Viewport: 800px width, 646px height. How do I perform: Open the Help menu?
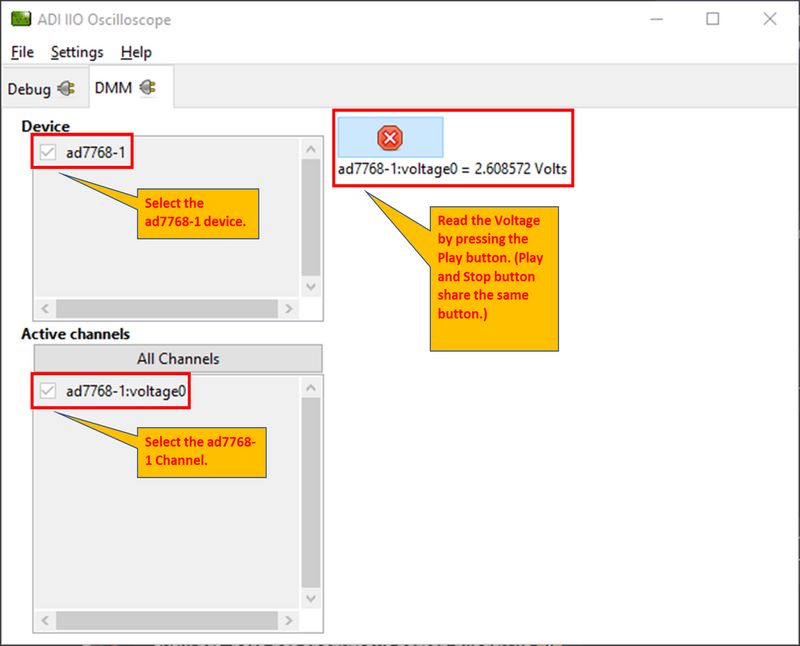click(136, 52)
